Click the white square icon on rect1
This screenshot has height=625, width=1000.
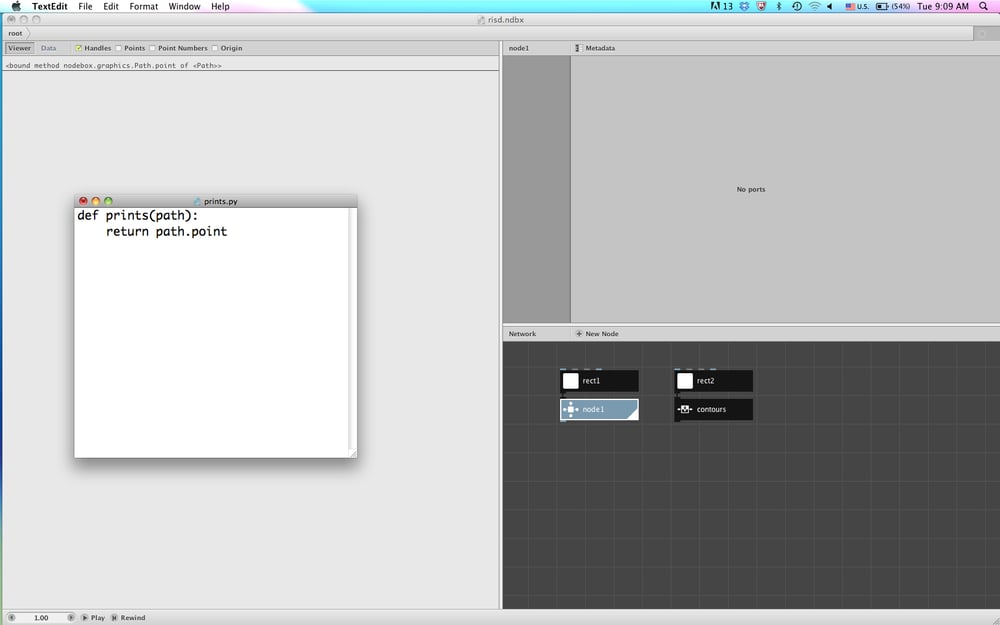tap(571, 381)
